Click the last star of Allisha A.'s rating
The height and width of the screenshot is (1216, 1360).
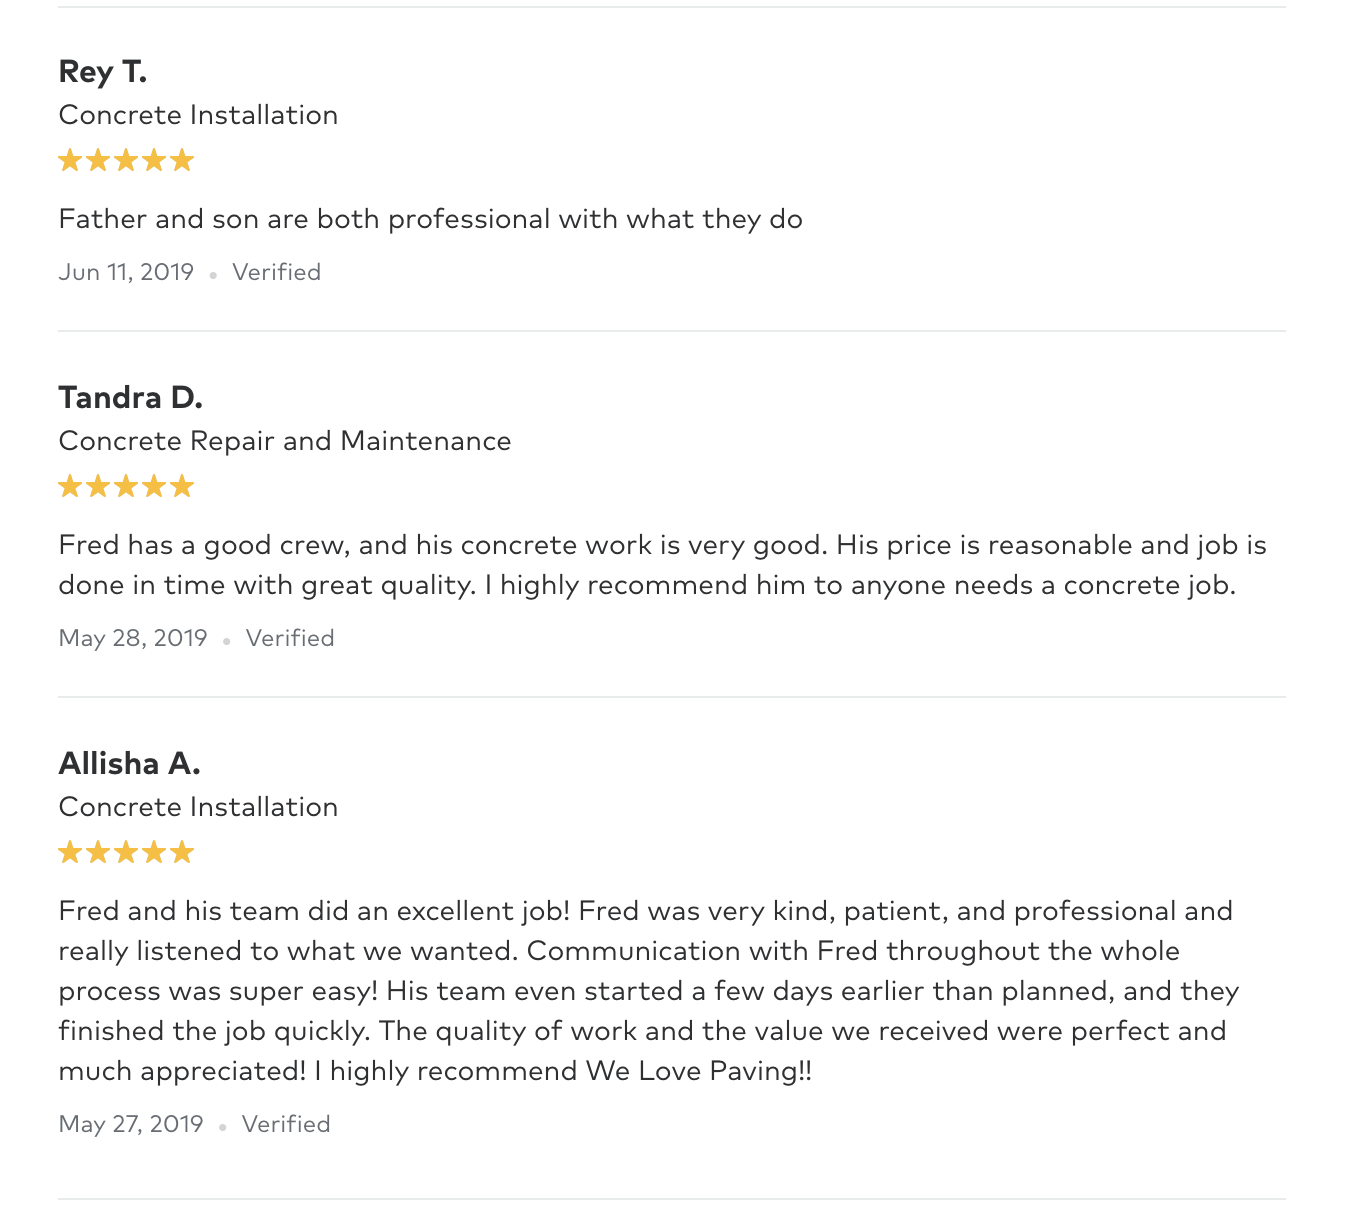182,852
